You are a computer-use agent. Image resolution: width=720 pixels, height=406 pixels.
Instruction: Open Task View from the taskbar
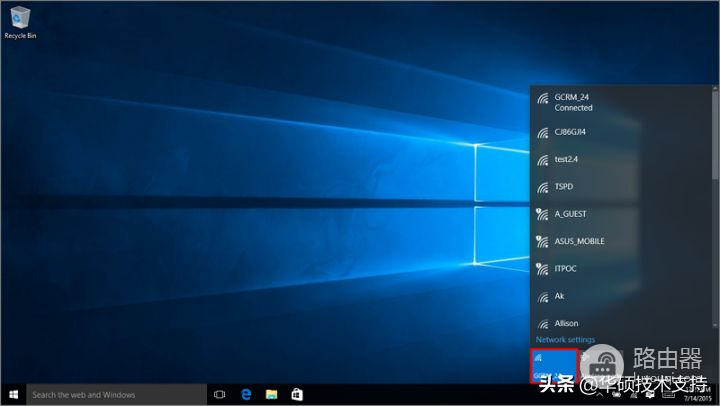[219, 395]
